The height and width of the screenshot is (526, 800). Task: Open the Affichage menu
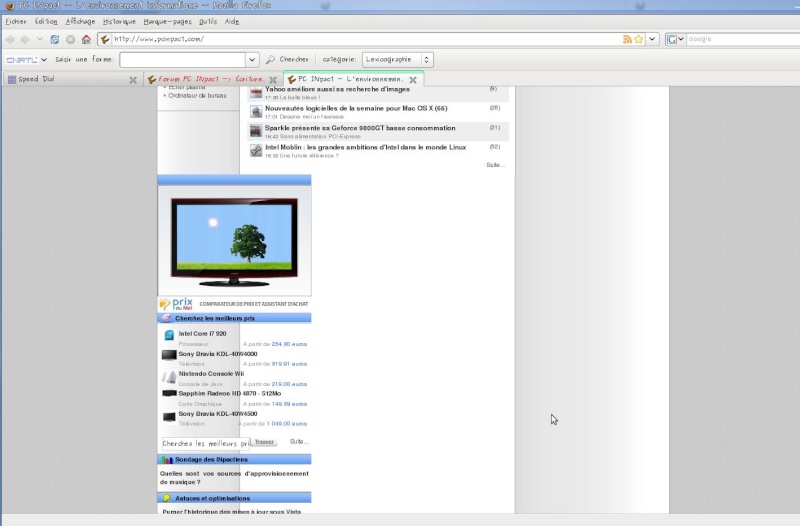[x=80, y=21]
